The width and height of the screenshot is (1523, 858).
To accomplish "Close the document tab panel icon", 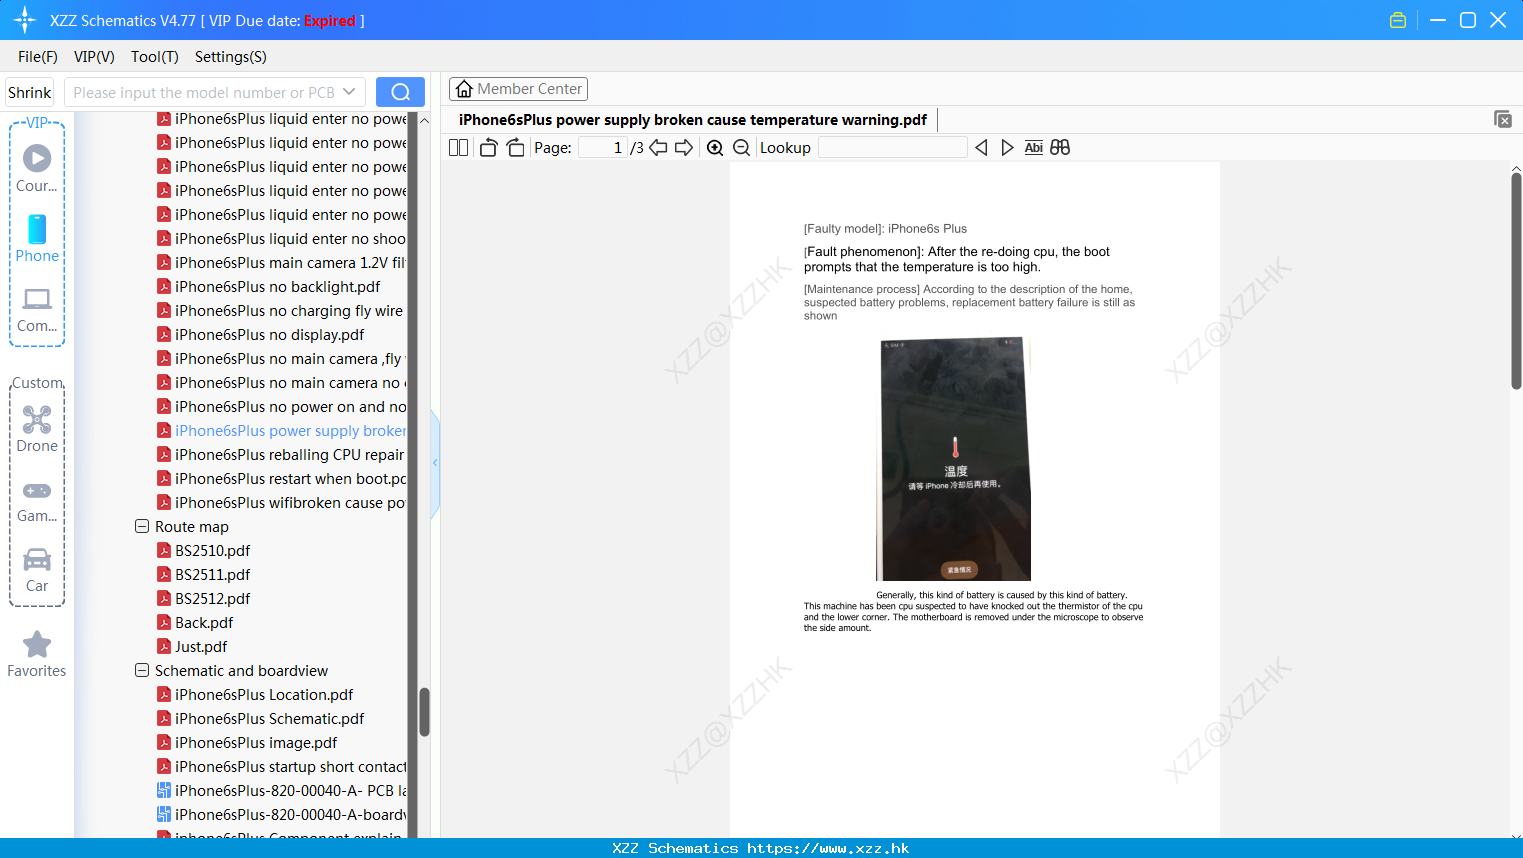I will click(1502, 120).
